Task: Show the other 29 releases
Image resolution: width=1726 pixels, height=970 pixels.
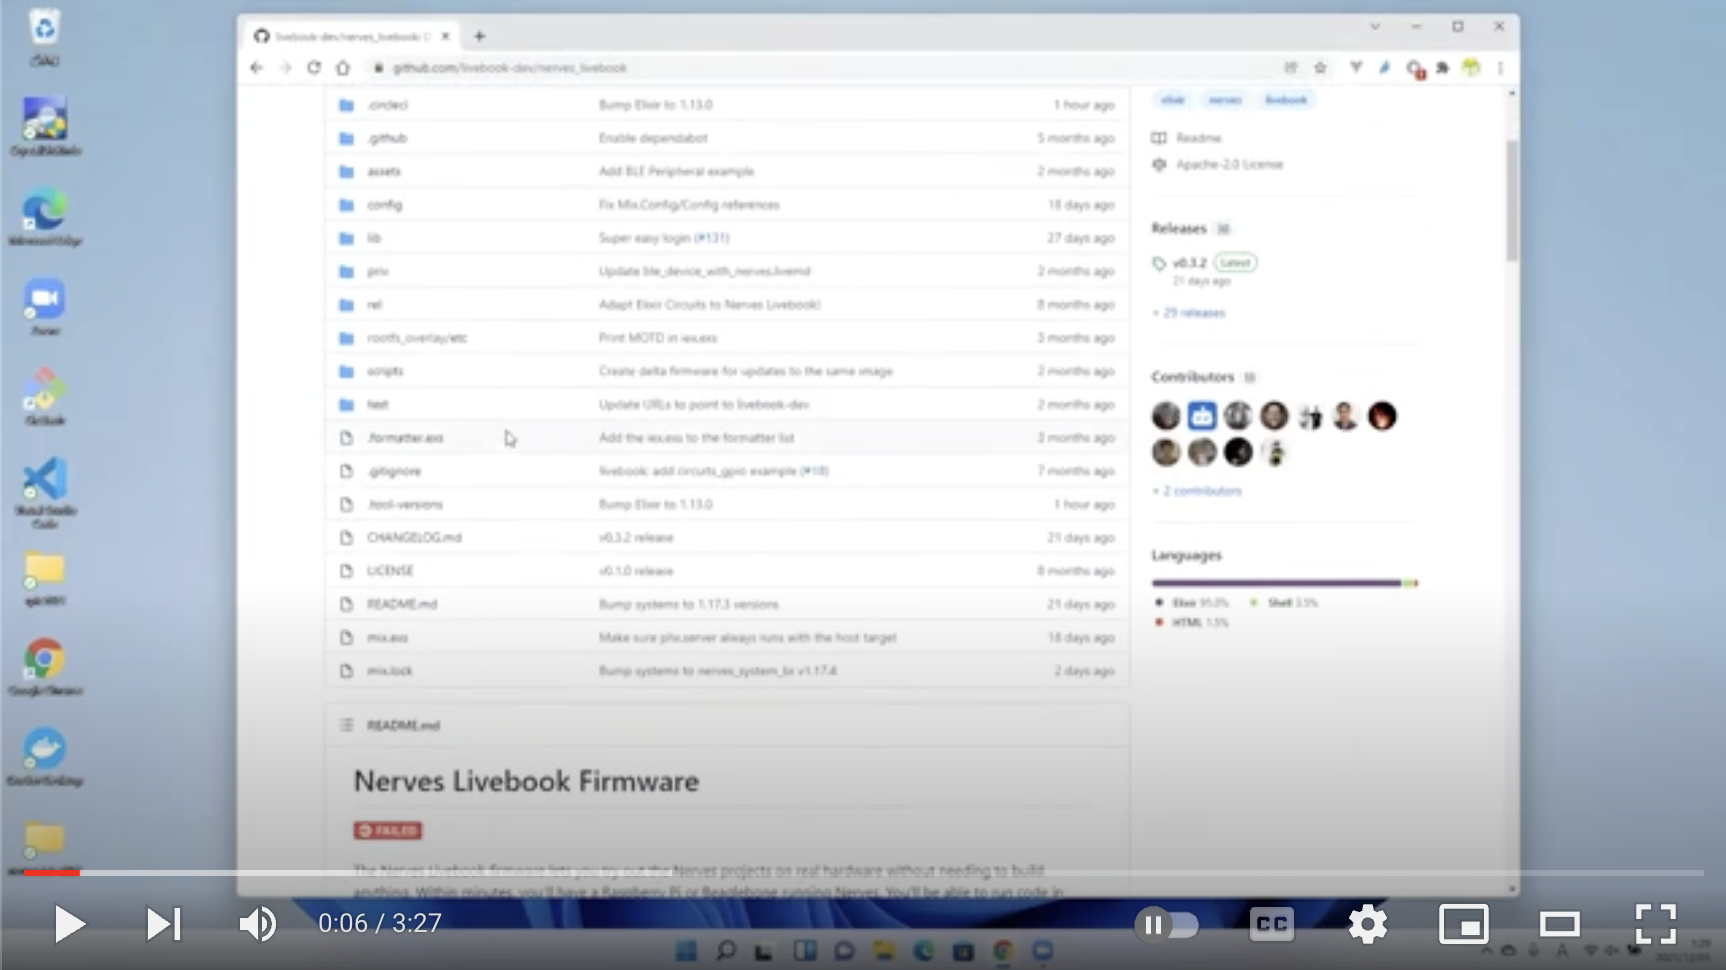Action: click(x=1190, y=313)
